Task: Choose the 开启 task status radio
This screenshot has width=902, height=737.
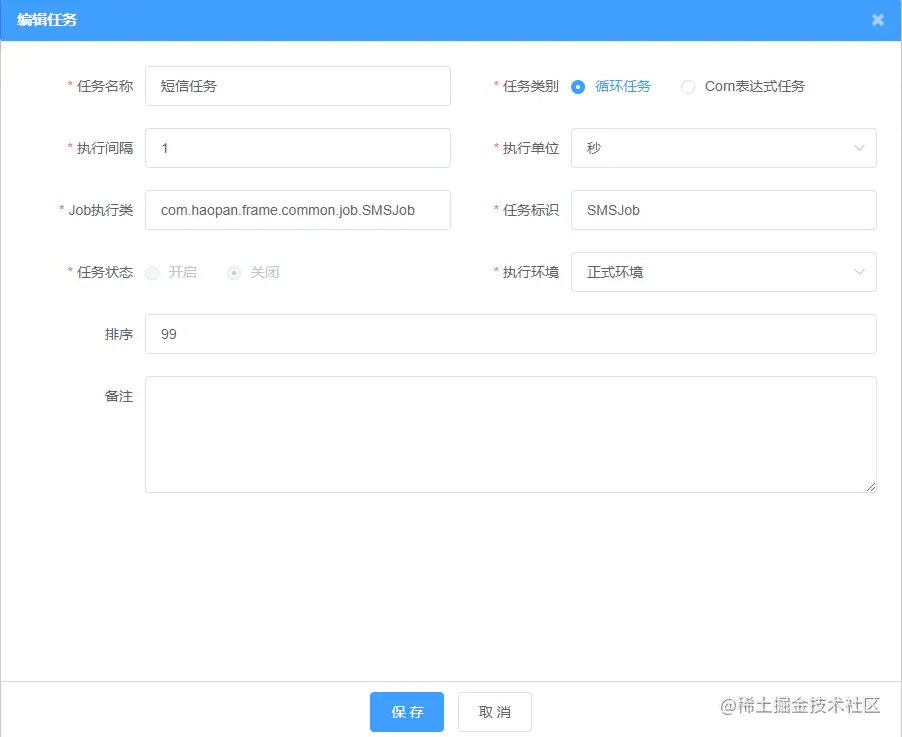Action: click(x=152, y=273)
